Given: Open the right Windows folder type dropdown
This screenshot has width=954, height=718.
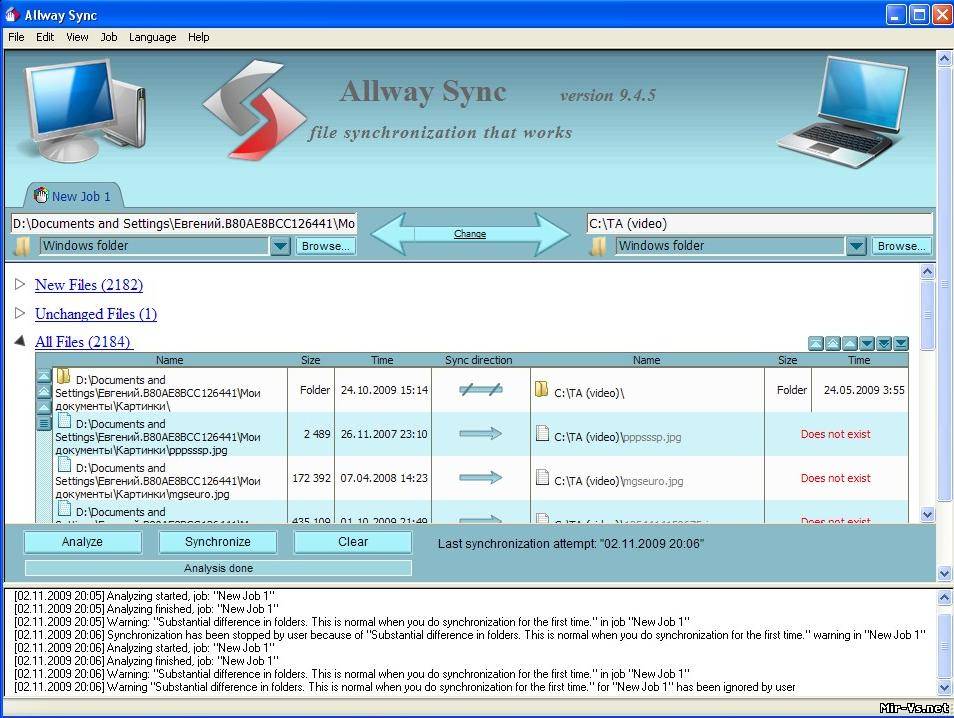Looking at the screenshot, I should (x=855, y=246).
